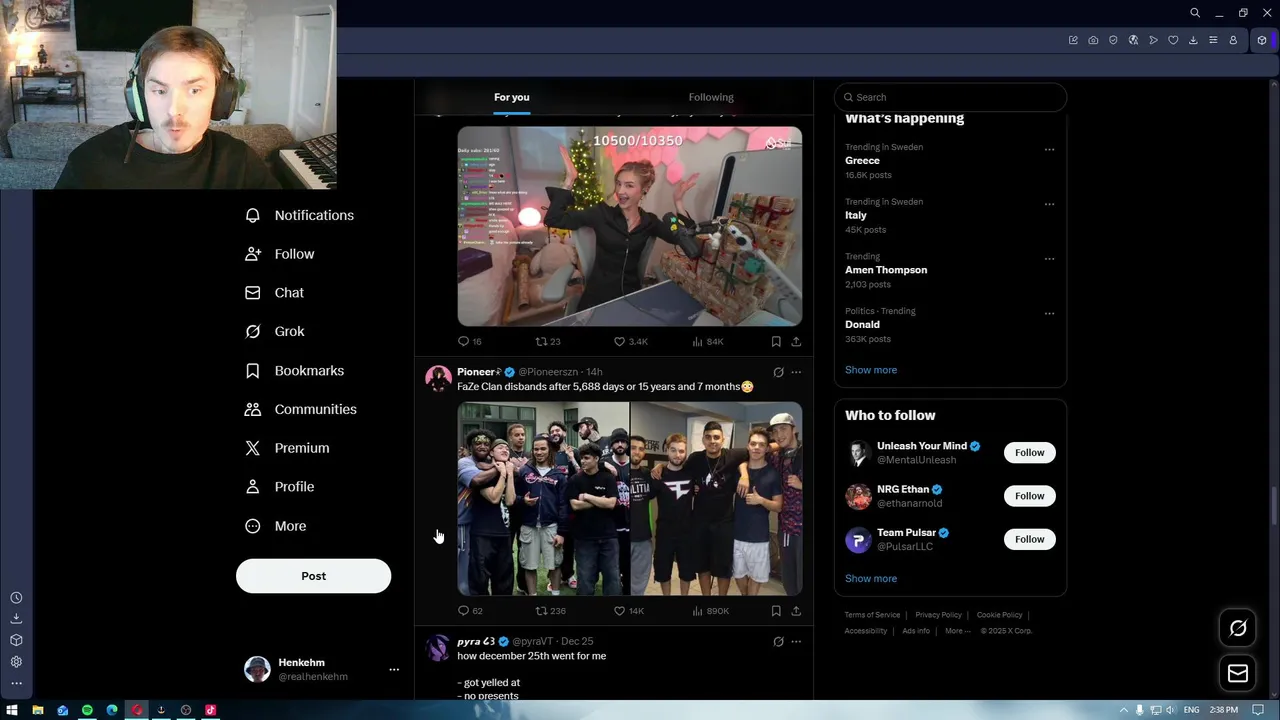Open the left FaZe group photo
The width and height of the screenshot is (1280, 720).
pyautogui.click(x=543, y=499)
